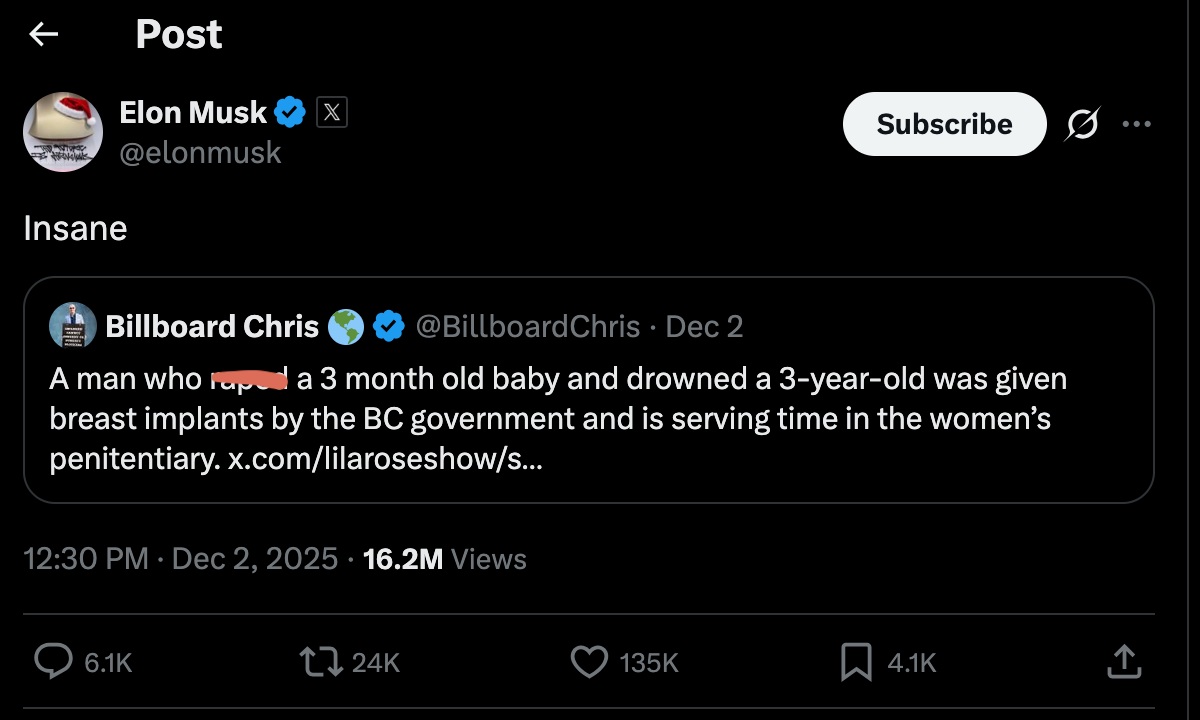1200x720 pixels.
Task: Open Billboard Chris's quoted avatar
Action: (73, 326)
